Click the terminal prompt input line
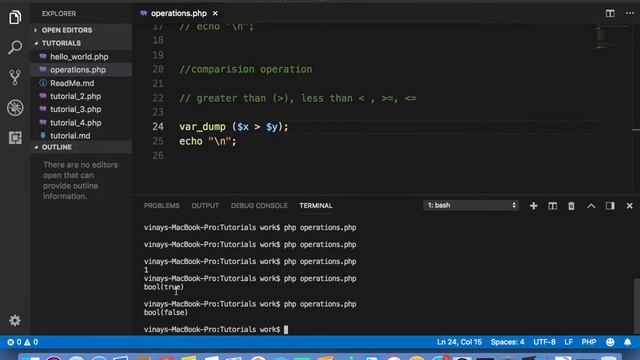The width and height of the screenshot is (640, 360). pos(216,329)
